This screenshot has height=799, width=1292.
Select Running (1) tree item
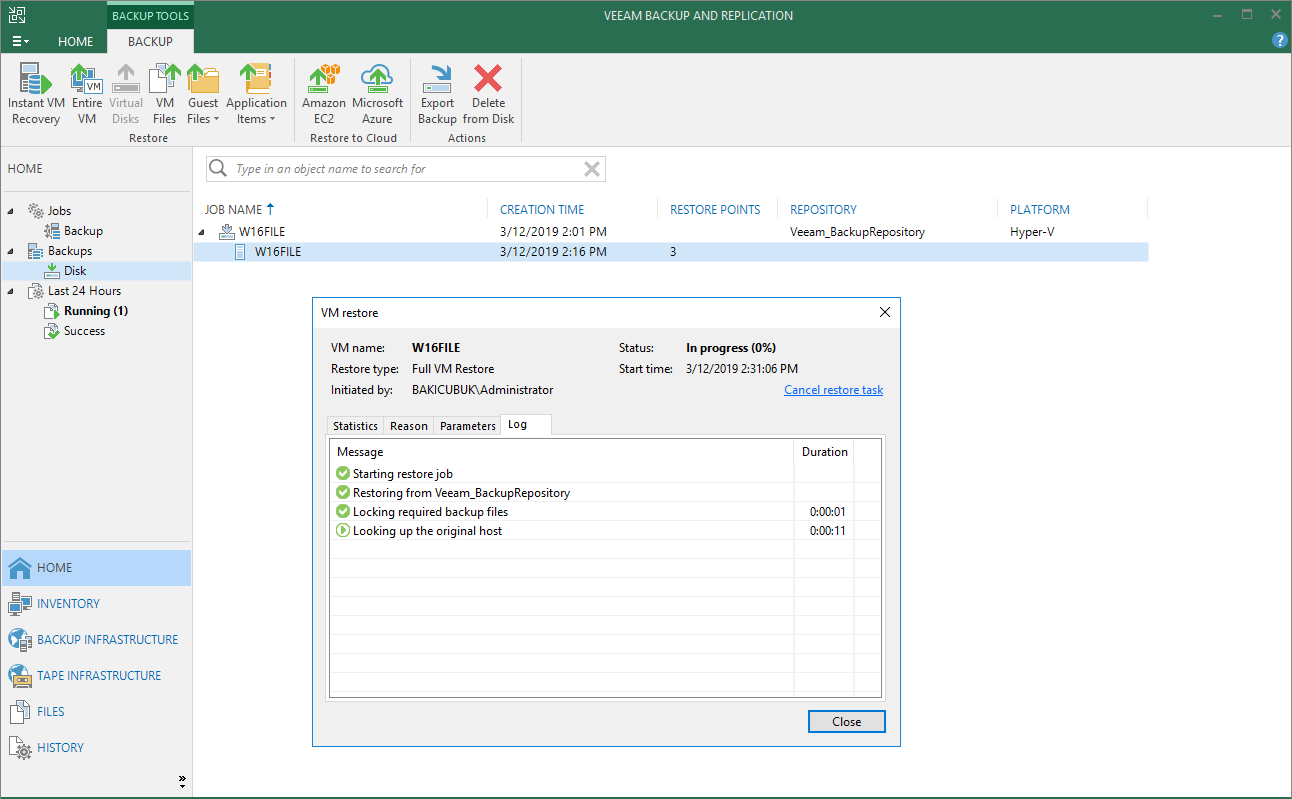click(96, 311)
